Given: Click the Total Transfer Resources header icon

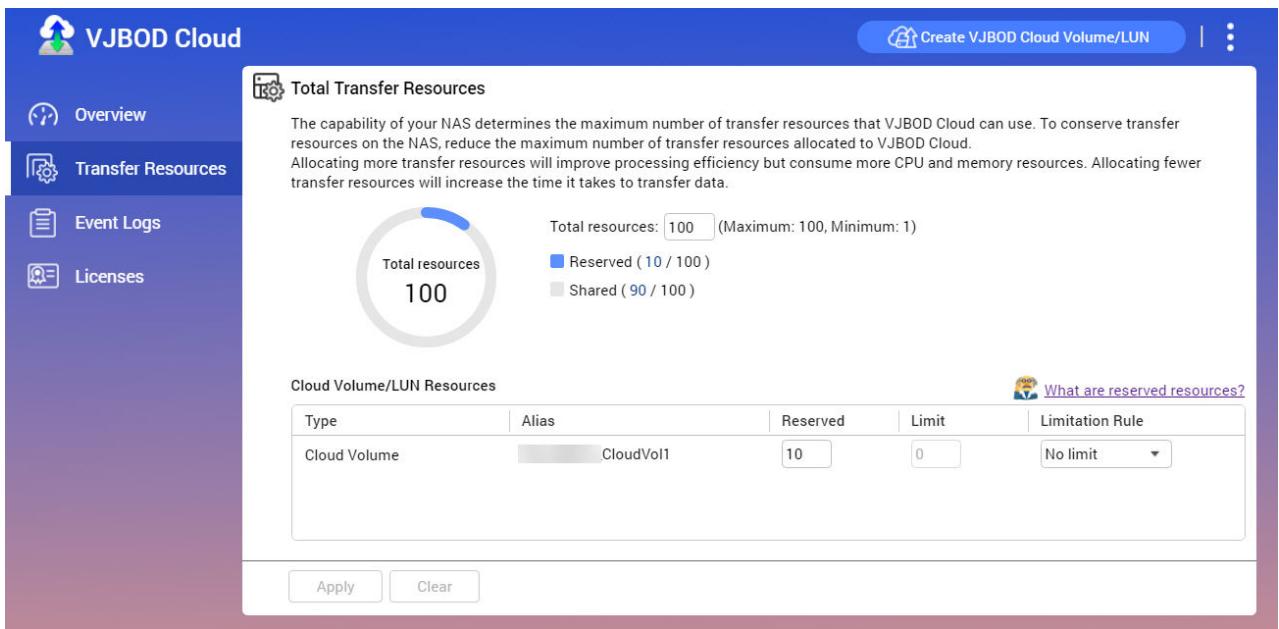Looking at the screenshot, I should 270,89.
